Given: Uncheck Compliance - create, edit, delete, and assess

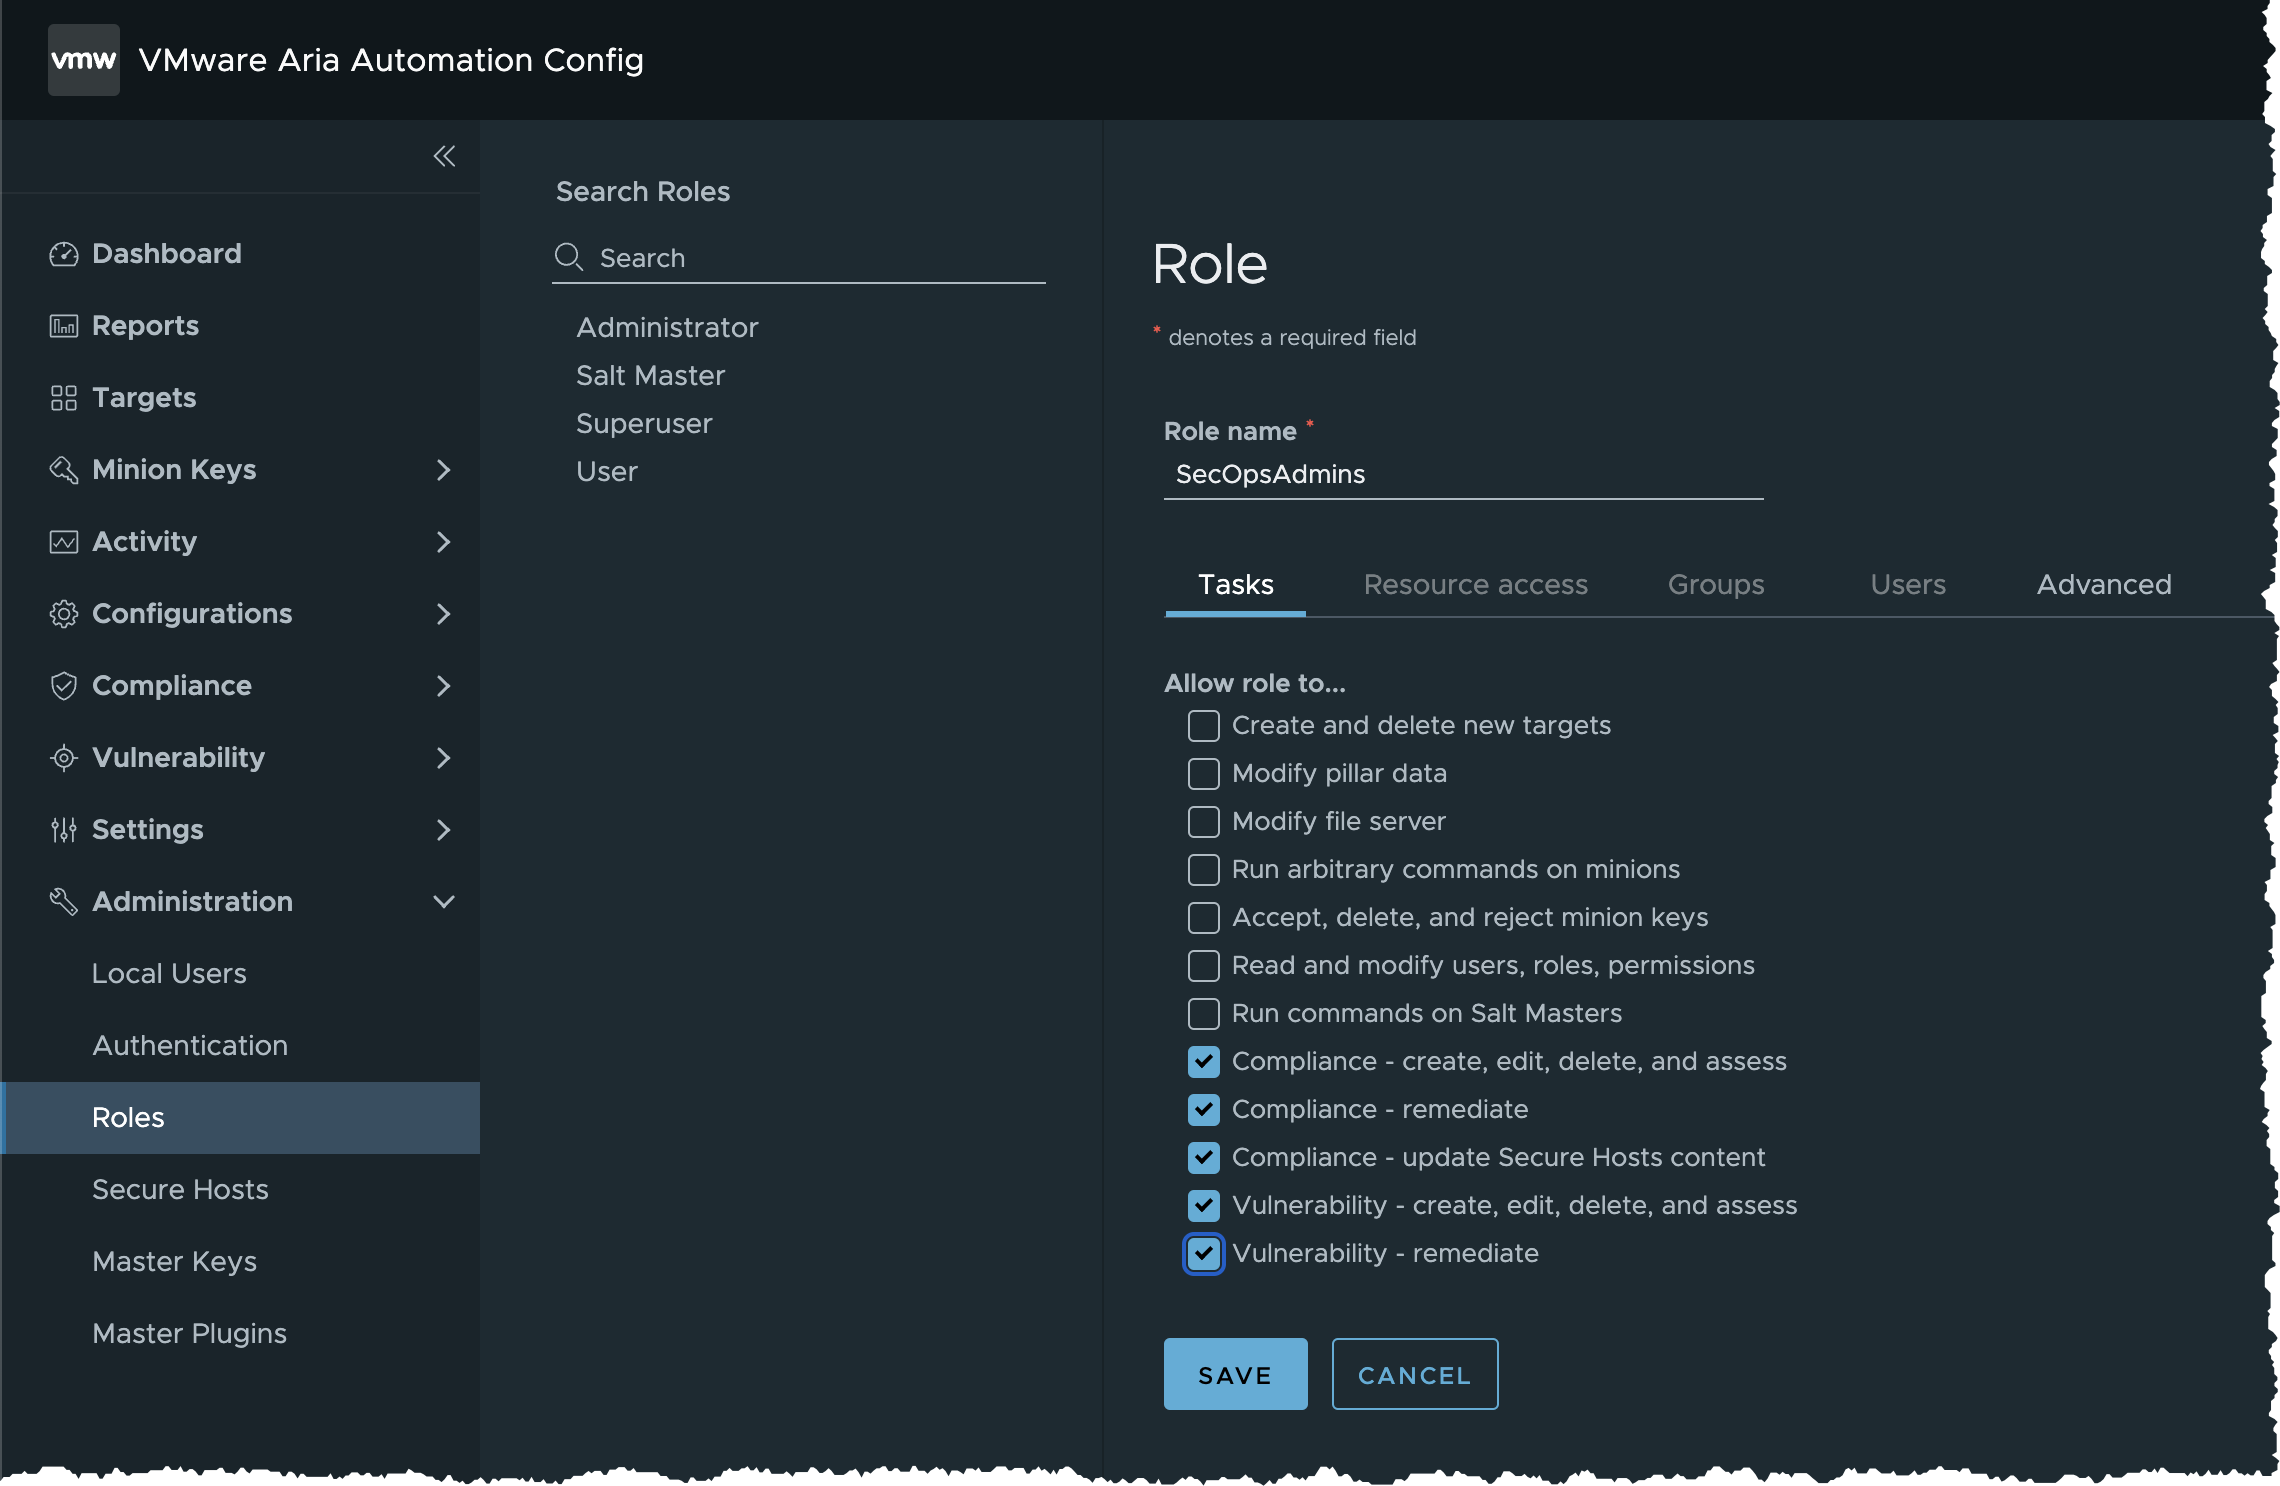Looking at the screenshot, I should 1204,1062.
